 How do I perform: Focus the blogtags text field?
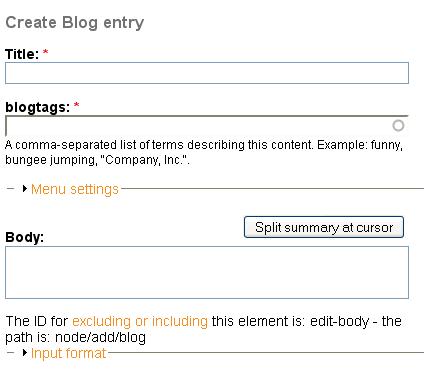pyautogui.click(x=207, y=126)
